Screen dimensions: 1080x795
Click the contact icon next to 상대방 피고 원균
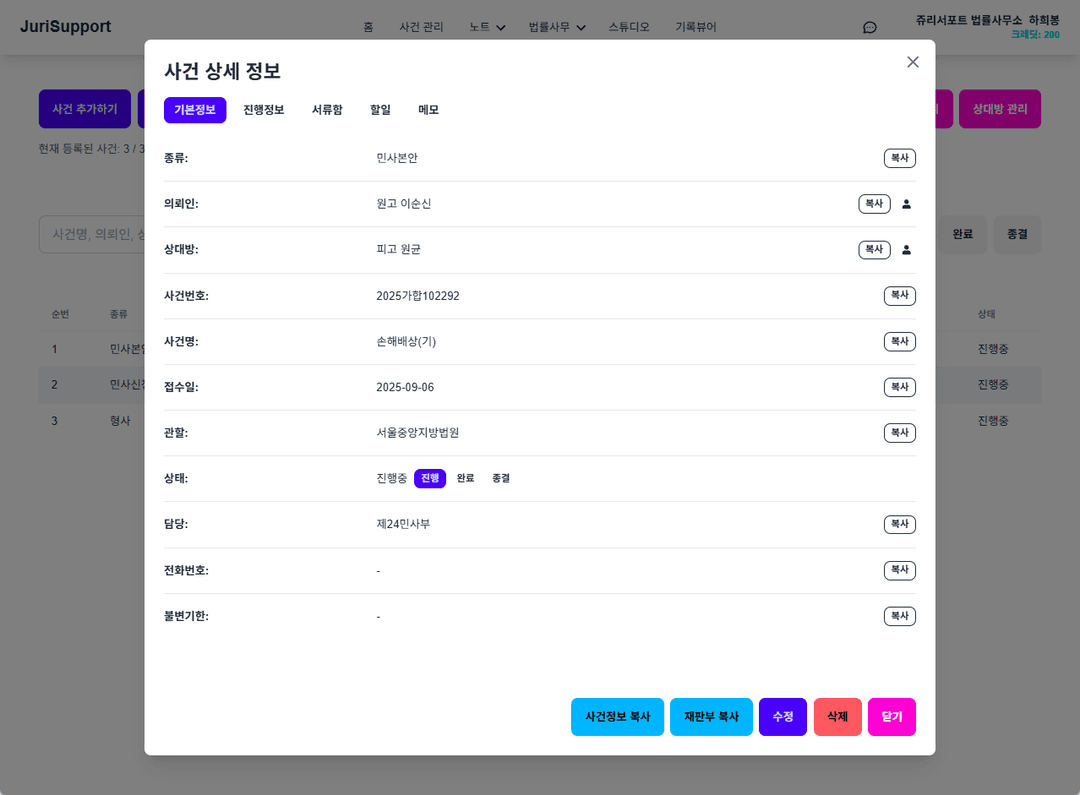coord(906,249)
